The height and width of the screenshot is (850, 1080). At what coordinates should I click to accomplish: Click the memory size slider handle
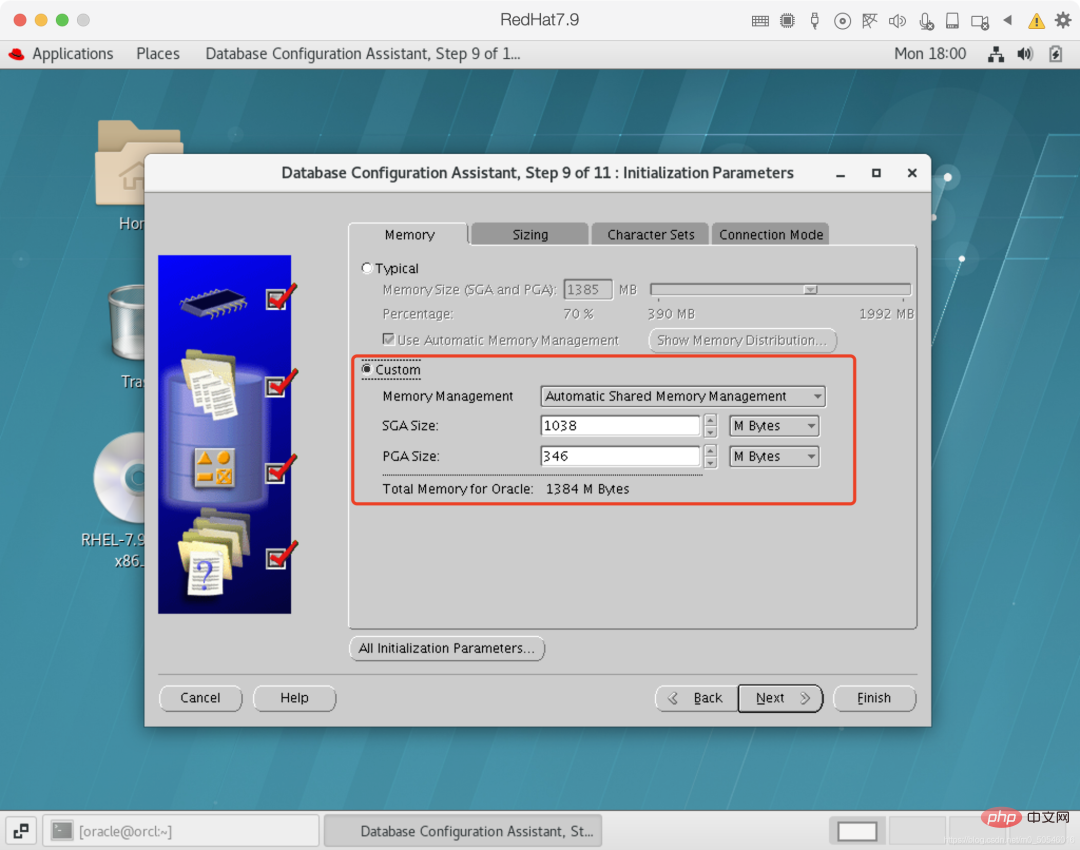pyautogui.click(x=811, y=290)
